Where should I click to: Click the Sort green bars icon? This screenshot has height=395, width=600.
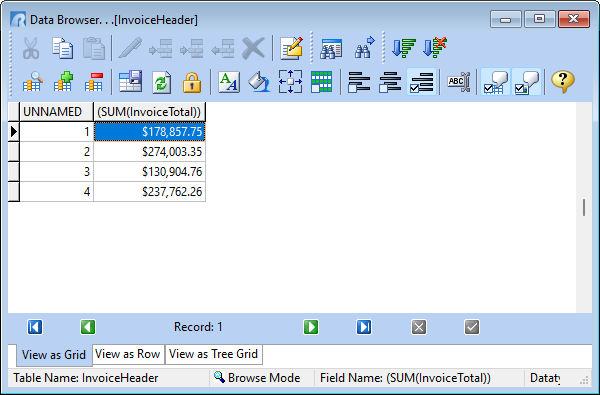pyautogui.click(x=404, y=48)
